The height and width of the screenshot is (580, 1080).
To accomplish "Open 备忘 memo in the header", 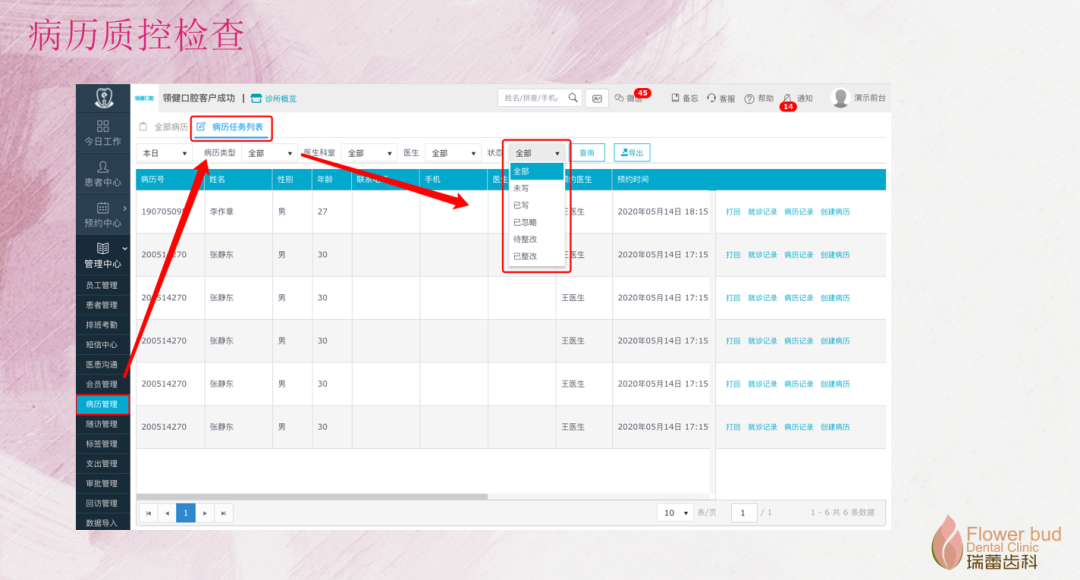I will tap(685, 99).
